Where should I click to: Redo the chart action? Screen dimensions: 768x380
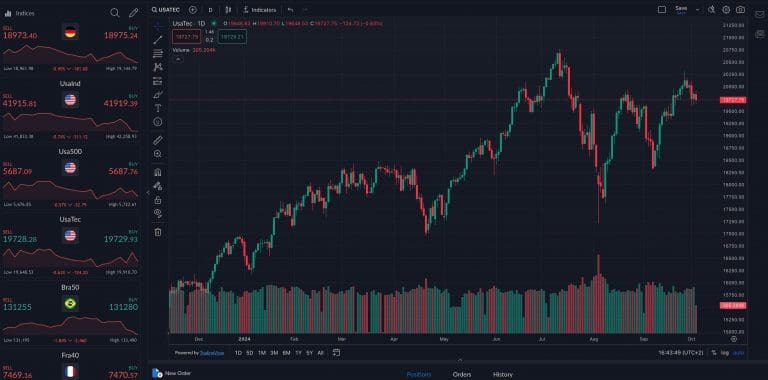pyautogui.click(x=305, y=10)
